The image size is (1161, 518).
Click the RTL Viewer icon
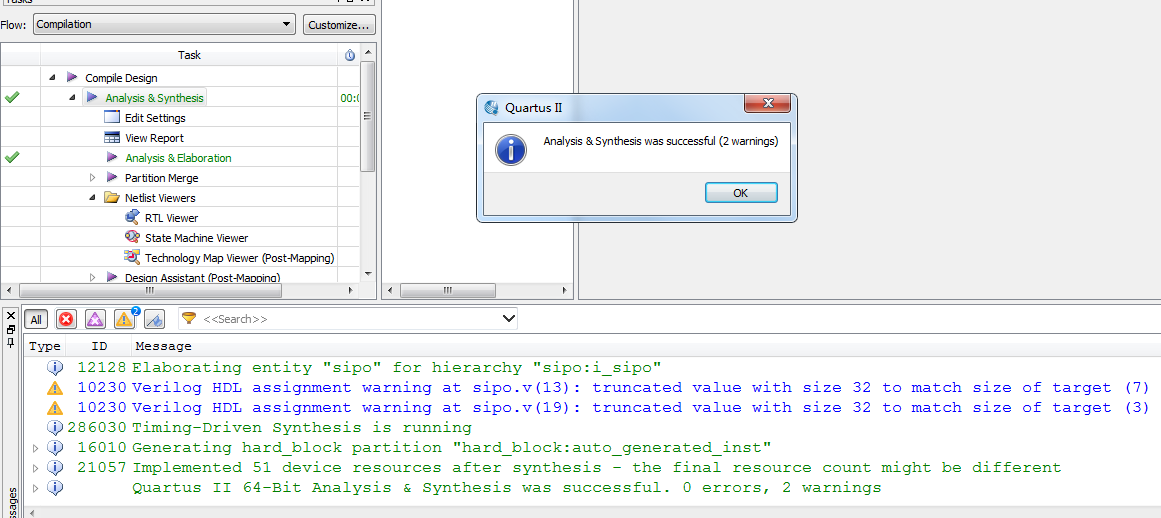coord(133,217)
